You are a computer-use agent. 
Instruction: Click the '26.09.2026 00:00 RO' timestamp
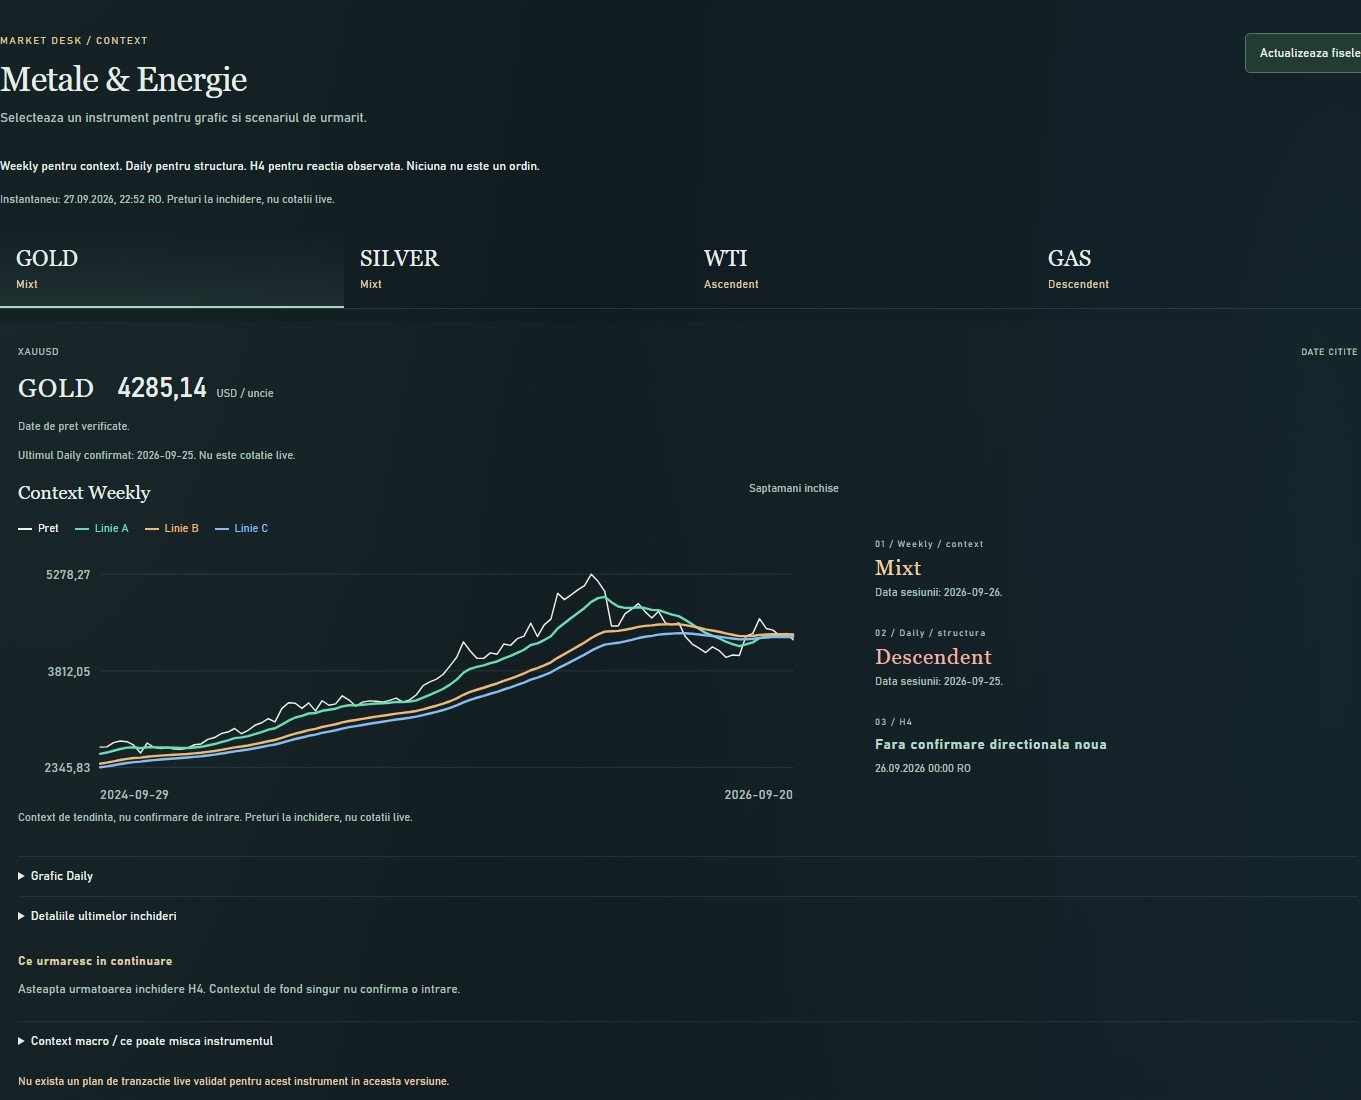923,769
